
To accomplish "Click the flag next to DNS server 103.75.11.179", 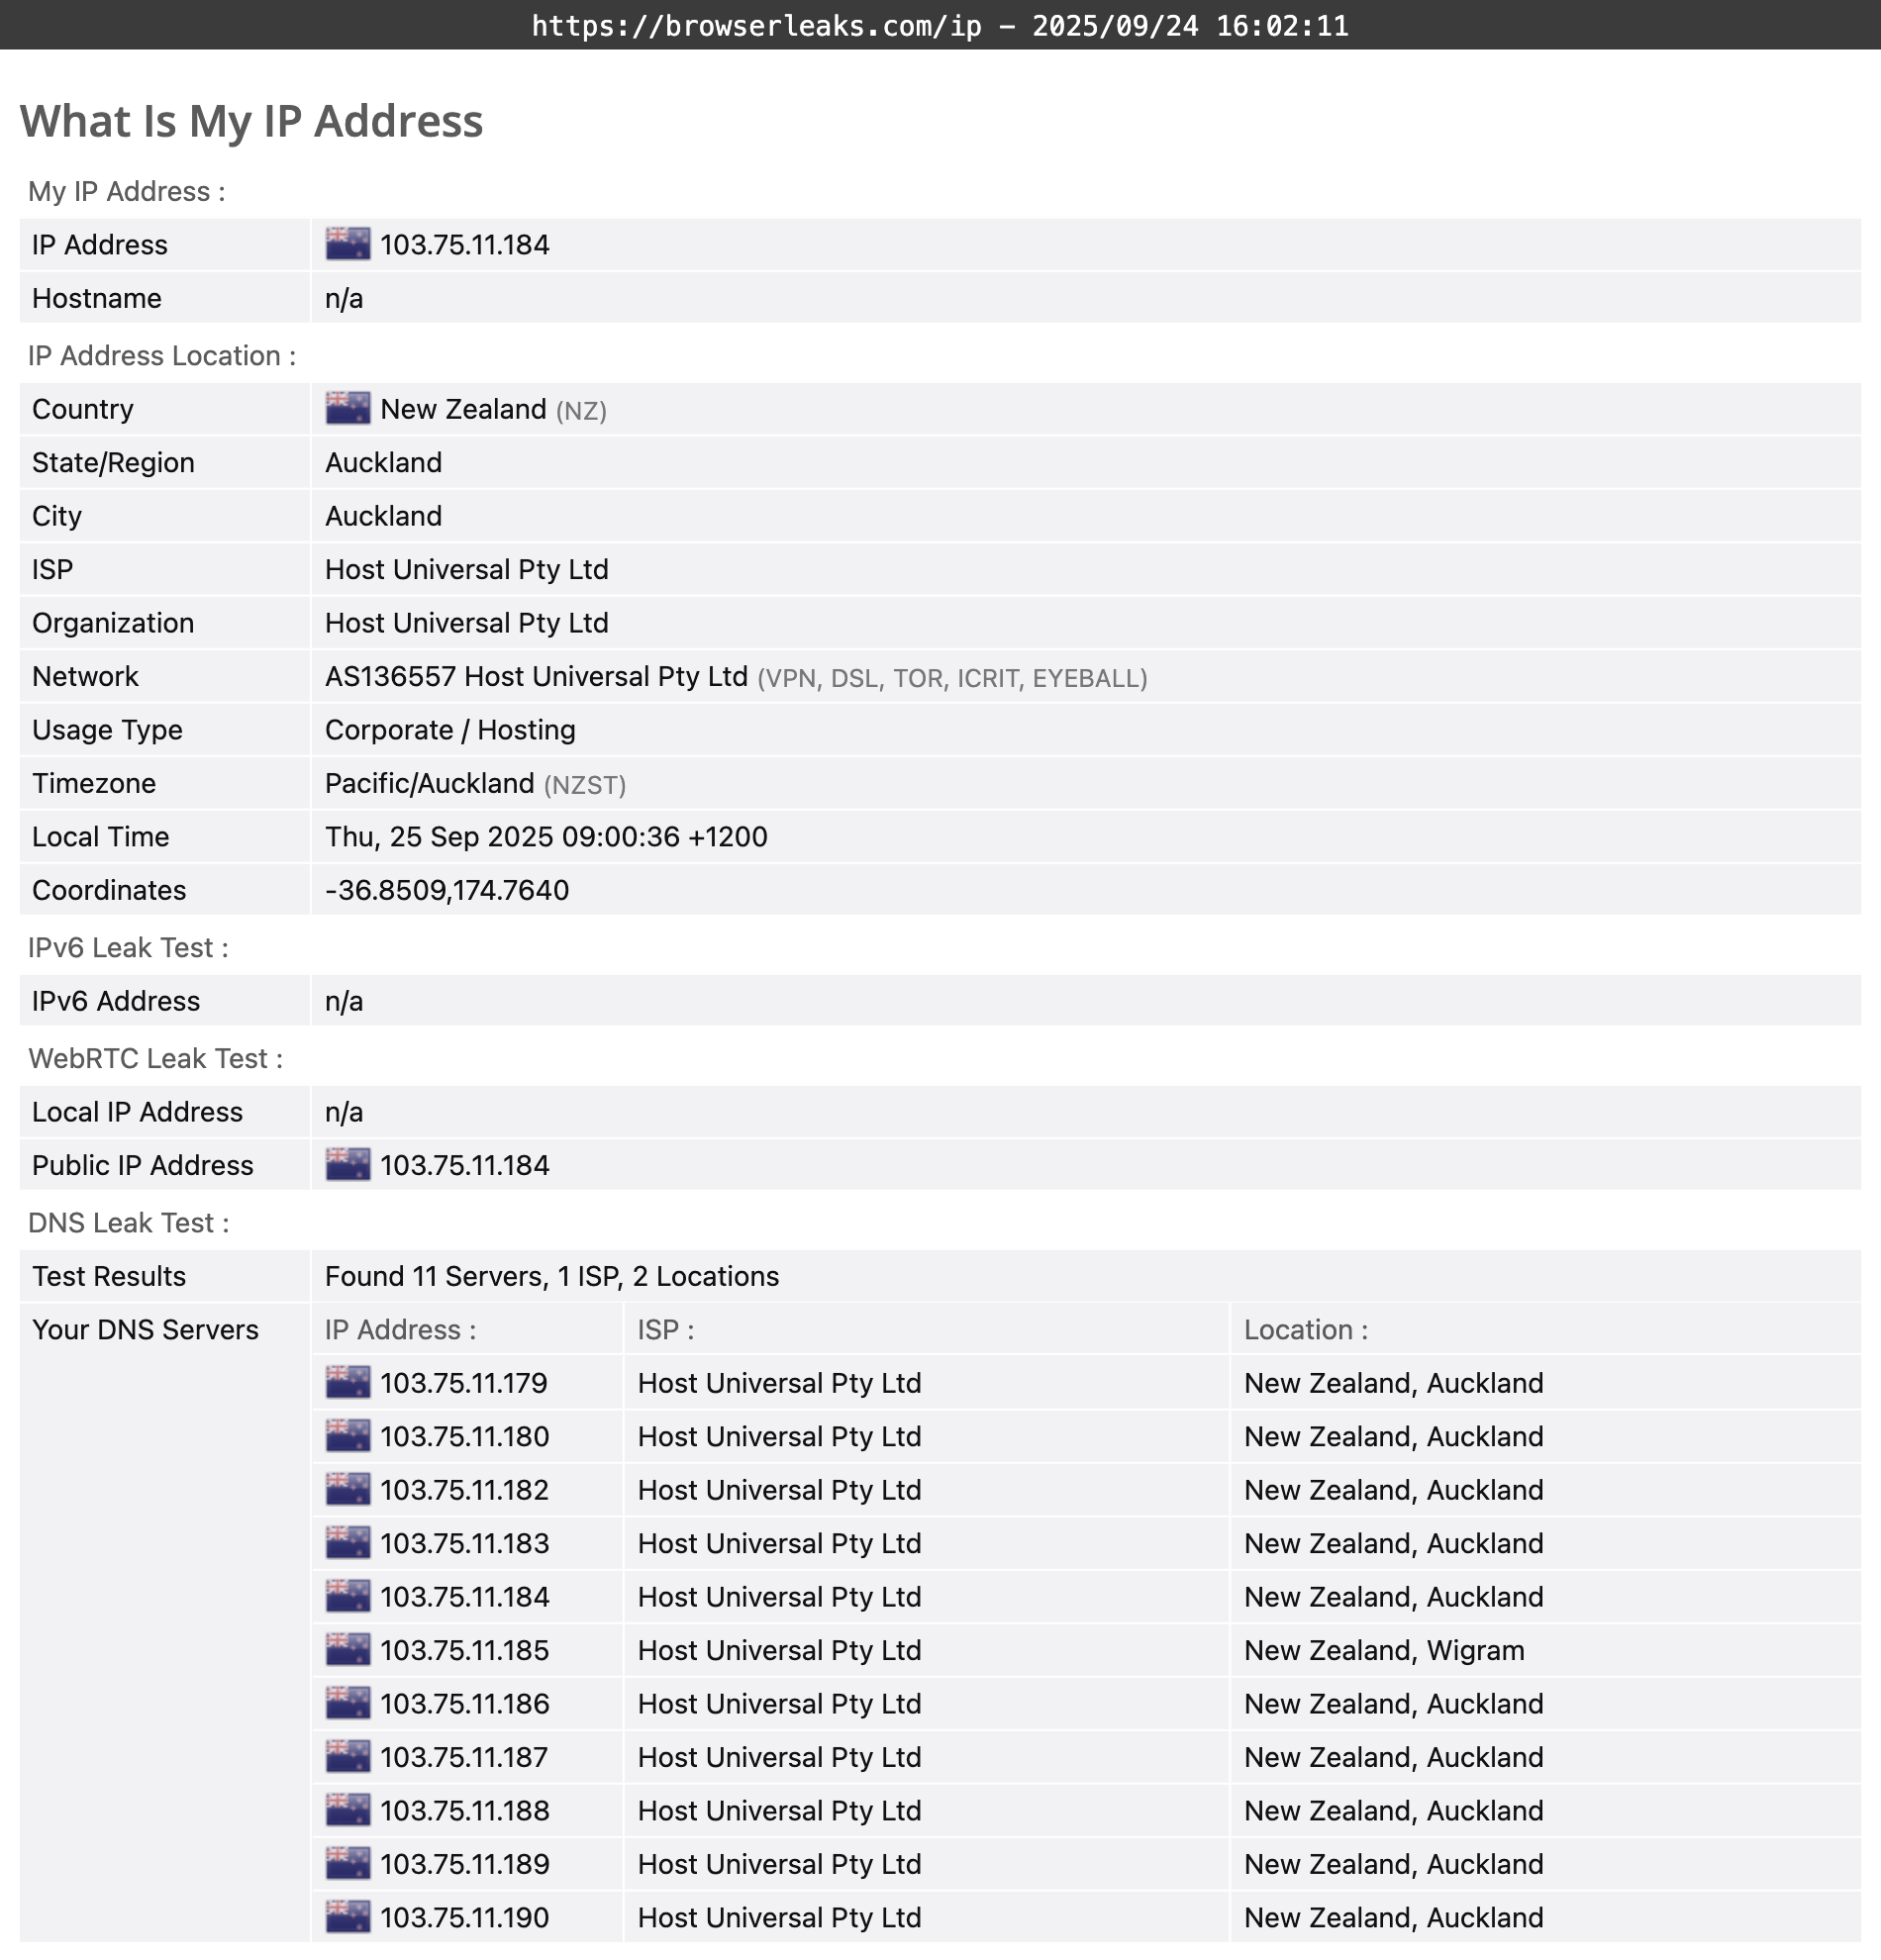I will click(x=347, y=1383).
